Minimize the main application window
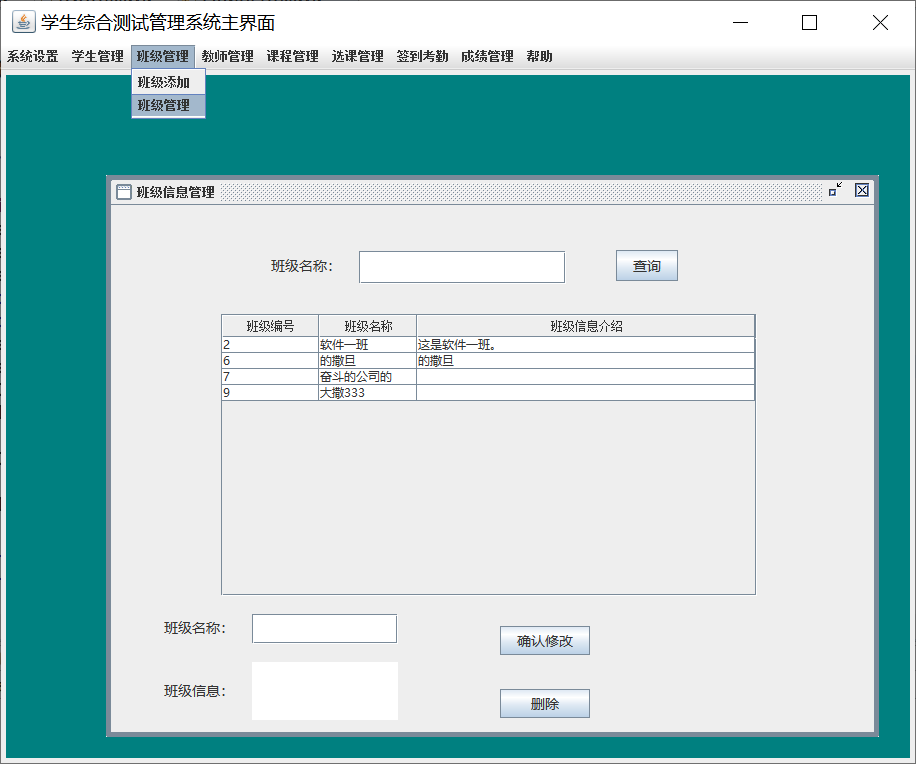This screenshot has height=764, width=916. tap(740, 23)
